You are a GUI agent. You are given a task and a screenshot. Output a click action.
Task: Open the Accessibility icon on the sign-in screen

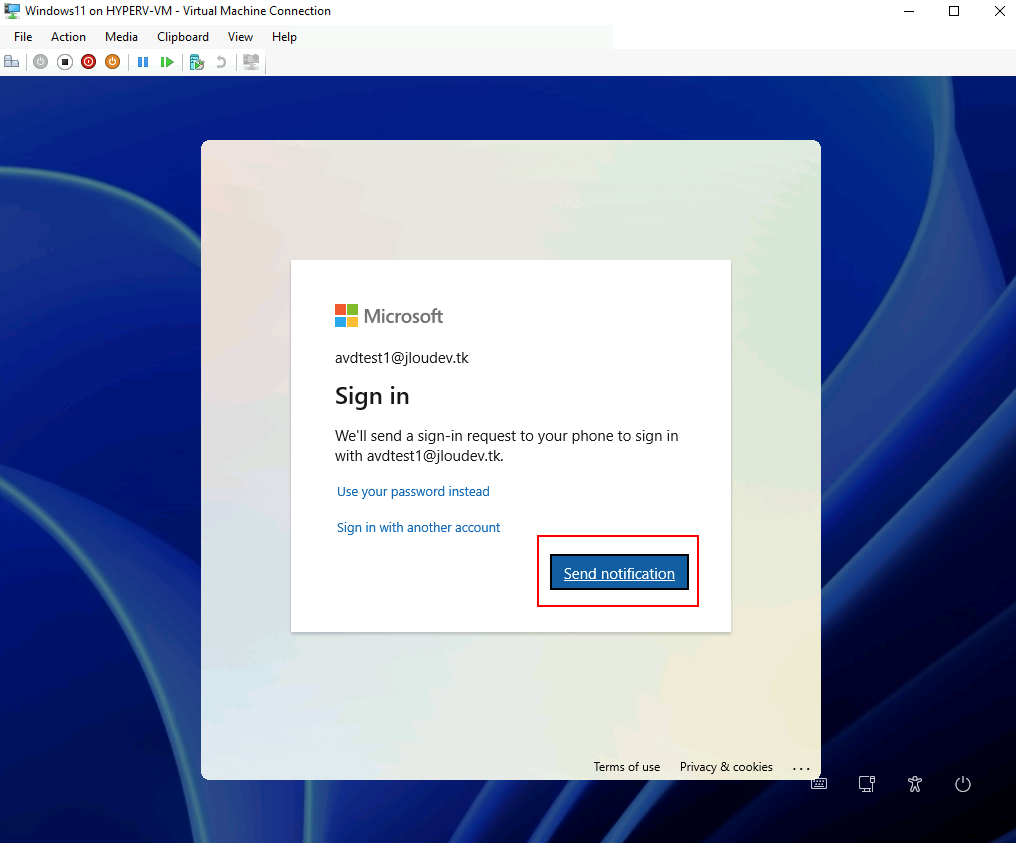[x=915, y=783]
